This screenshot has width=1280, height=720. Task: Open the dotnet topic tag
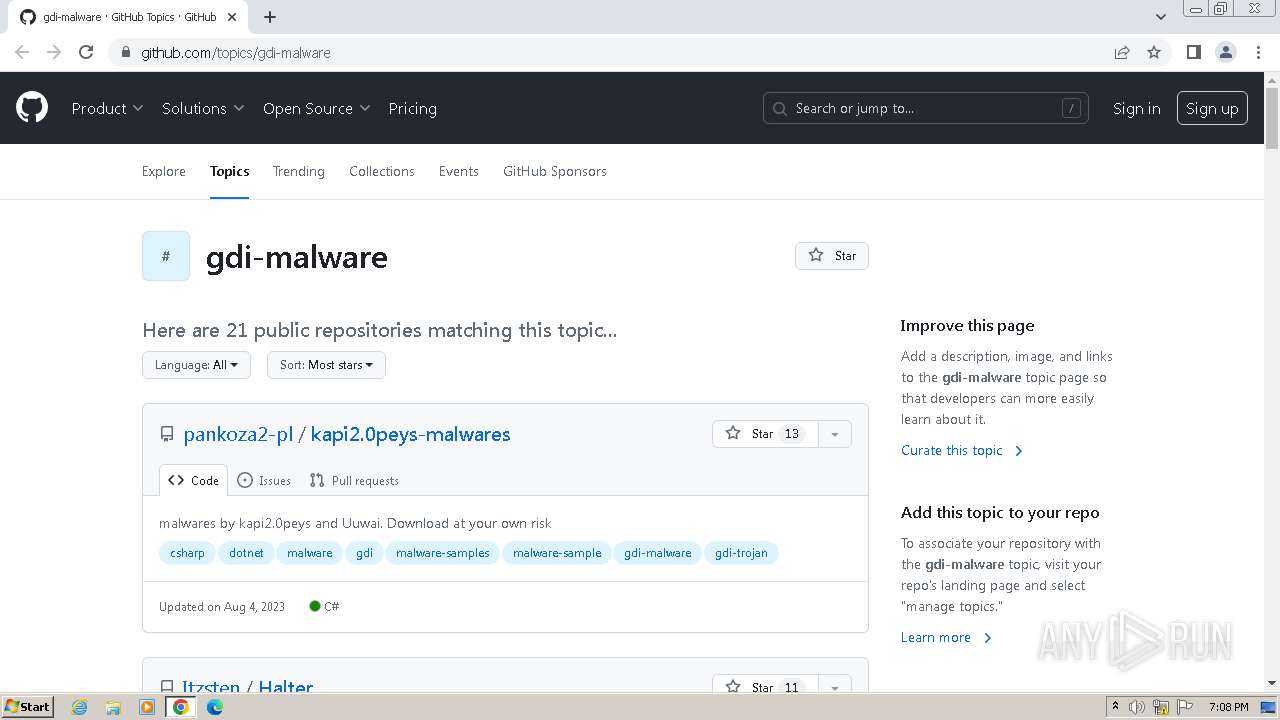click(x=246, y=553)
